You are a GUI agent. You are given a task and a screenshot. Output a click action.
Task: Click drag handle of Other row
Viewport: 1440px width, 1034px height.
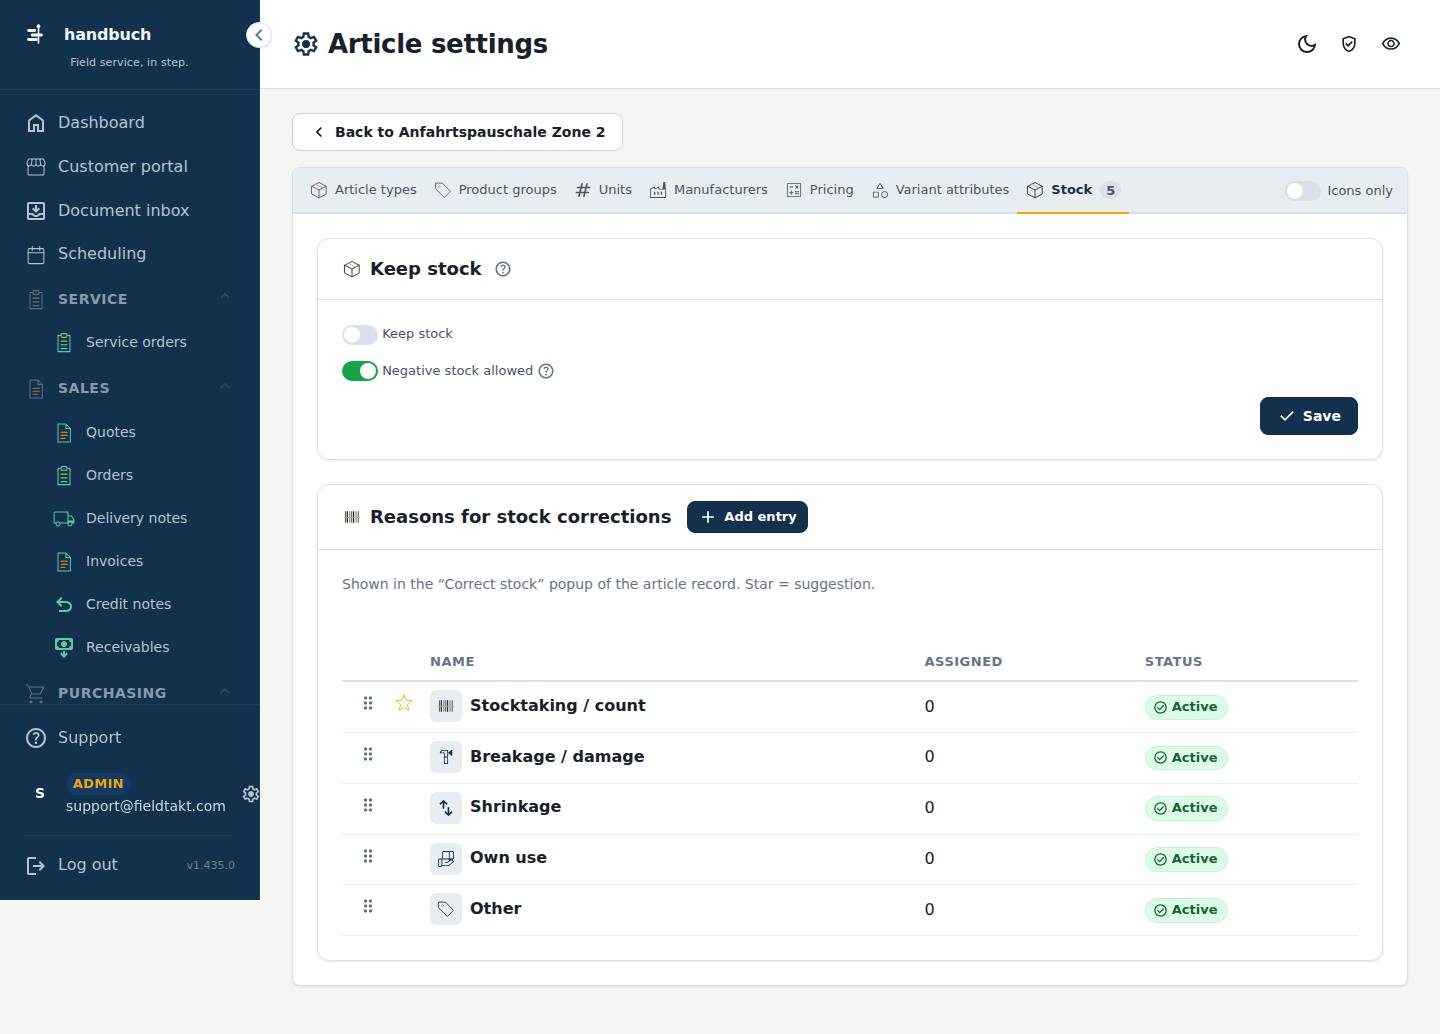coord(368,906)
